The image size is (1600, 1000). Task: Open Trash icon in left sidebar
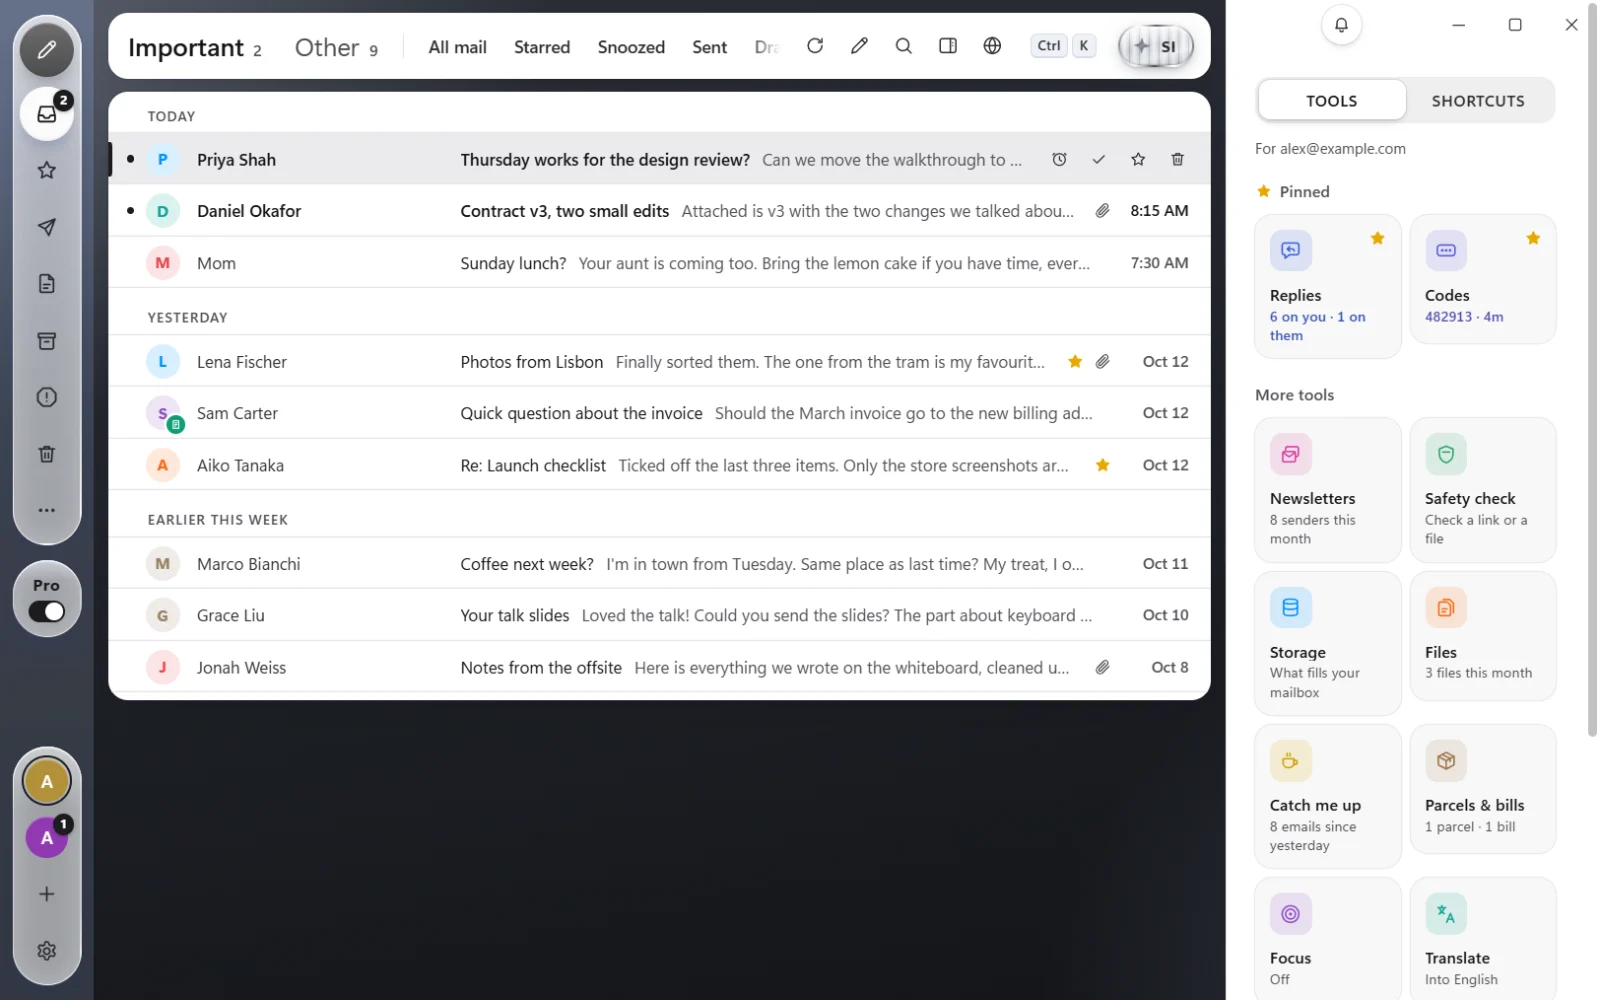pos(46,454)
